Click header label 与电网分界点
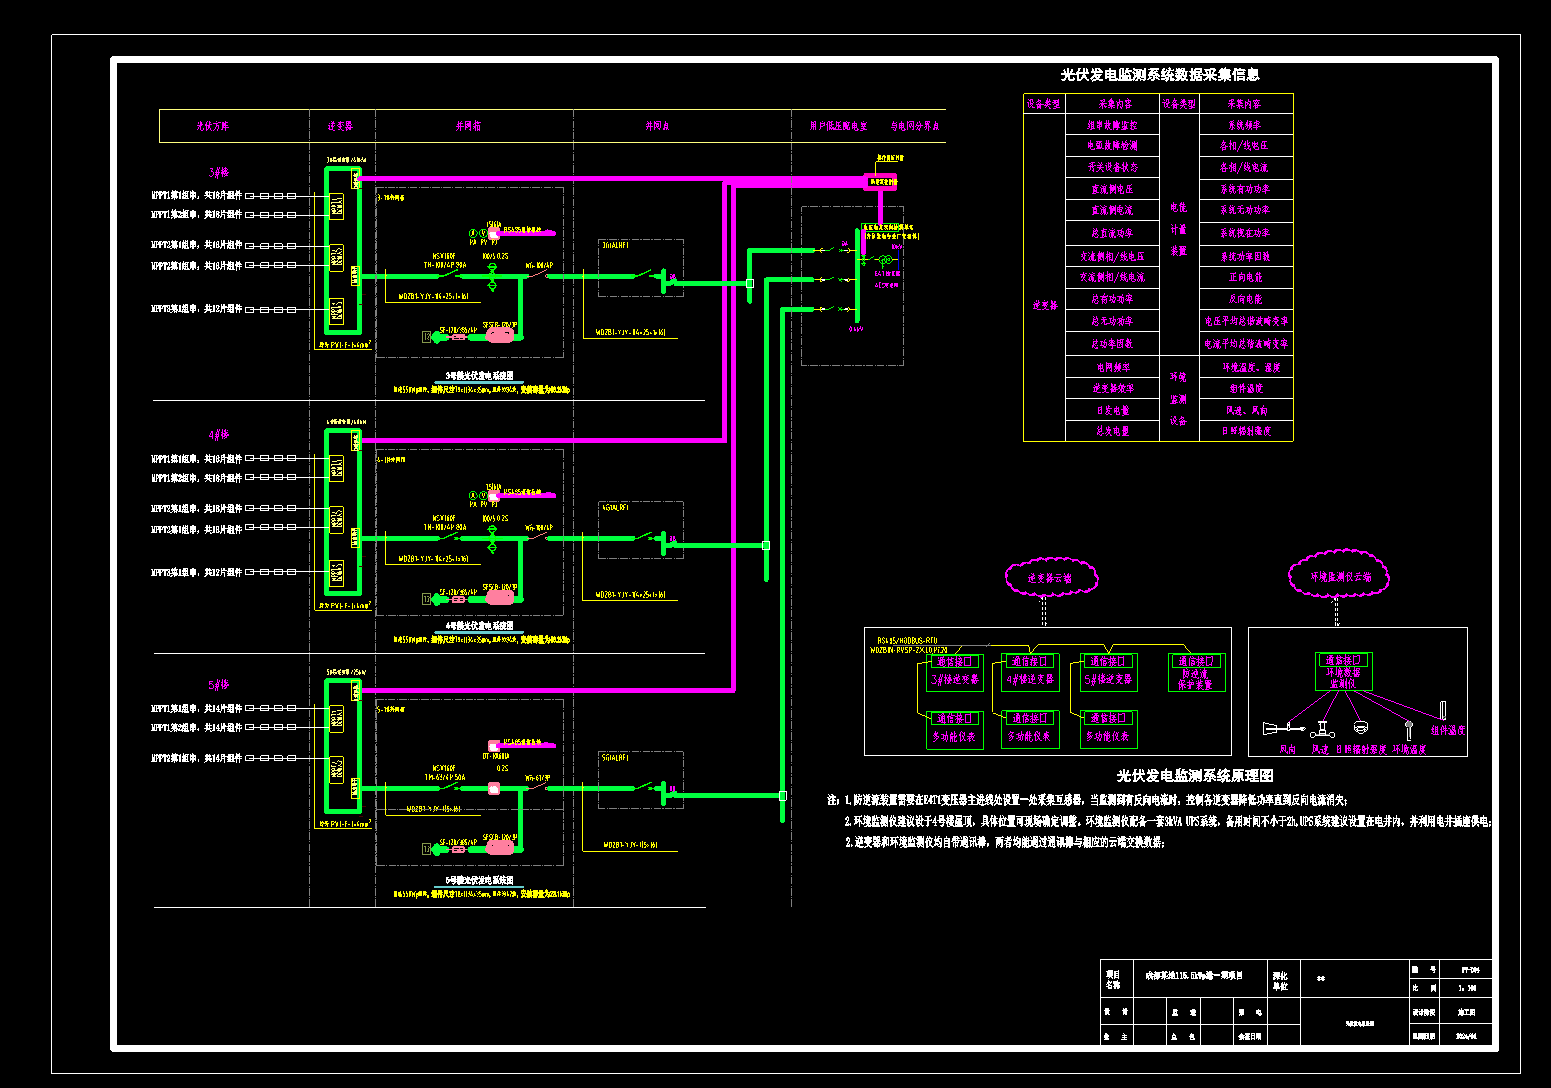1551x1088 pixels. pos(915,126)
